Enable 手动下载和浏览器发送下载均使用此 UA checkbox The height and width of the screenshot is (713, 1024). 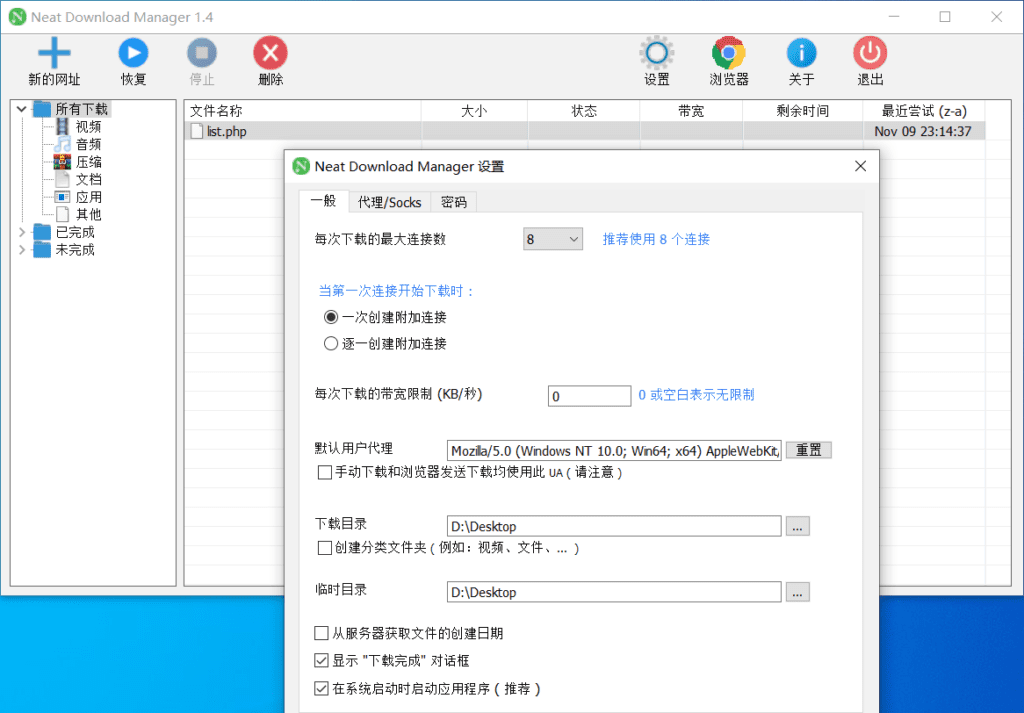pyautogui.click(x=325, y=472)
